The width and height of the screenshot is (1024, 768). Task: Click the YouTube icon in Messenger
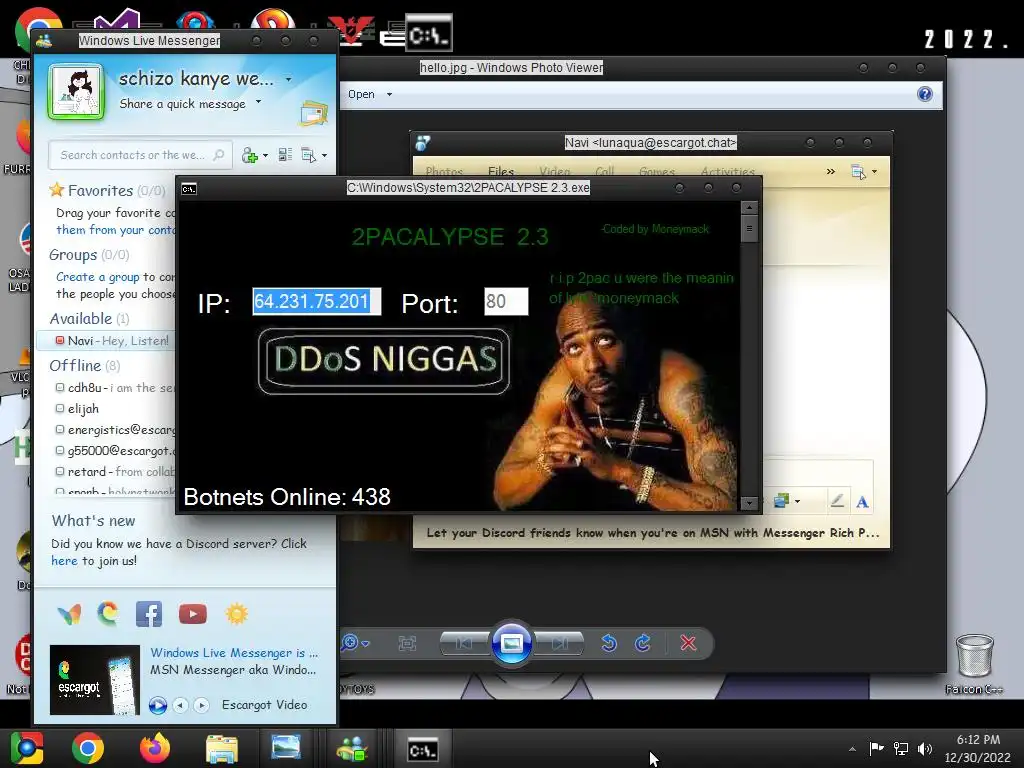193,614
